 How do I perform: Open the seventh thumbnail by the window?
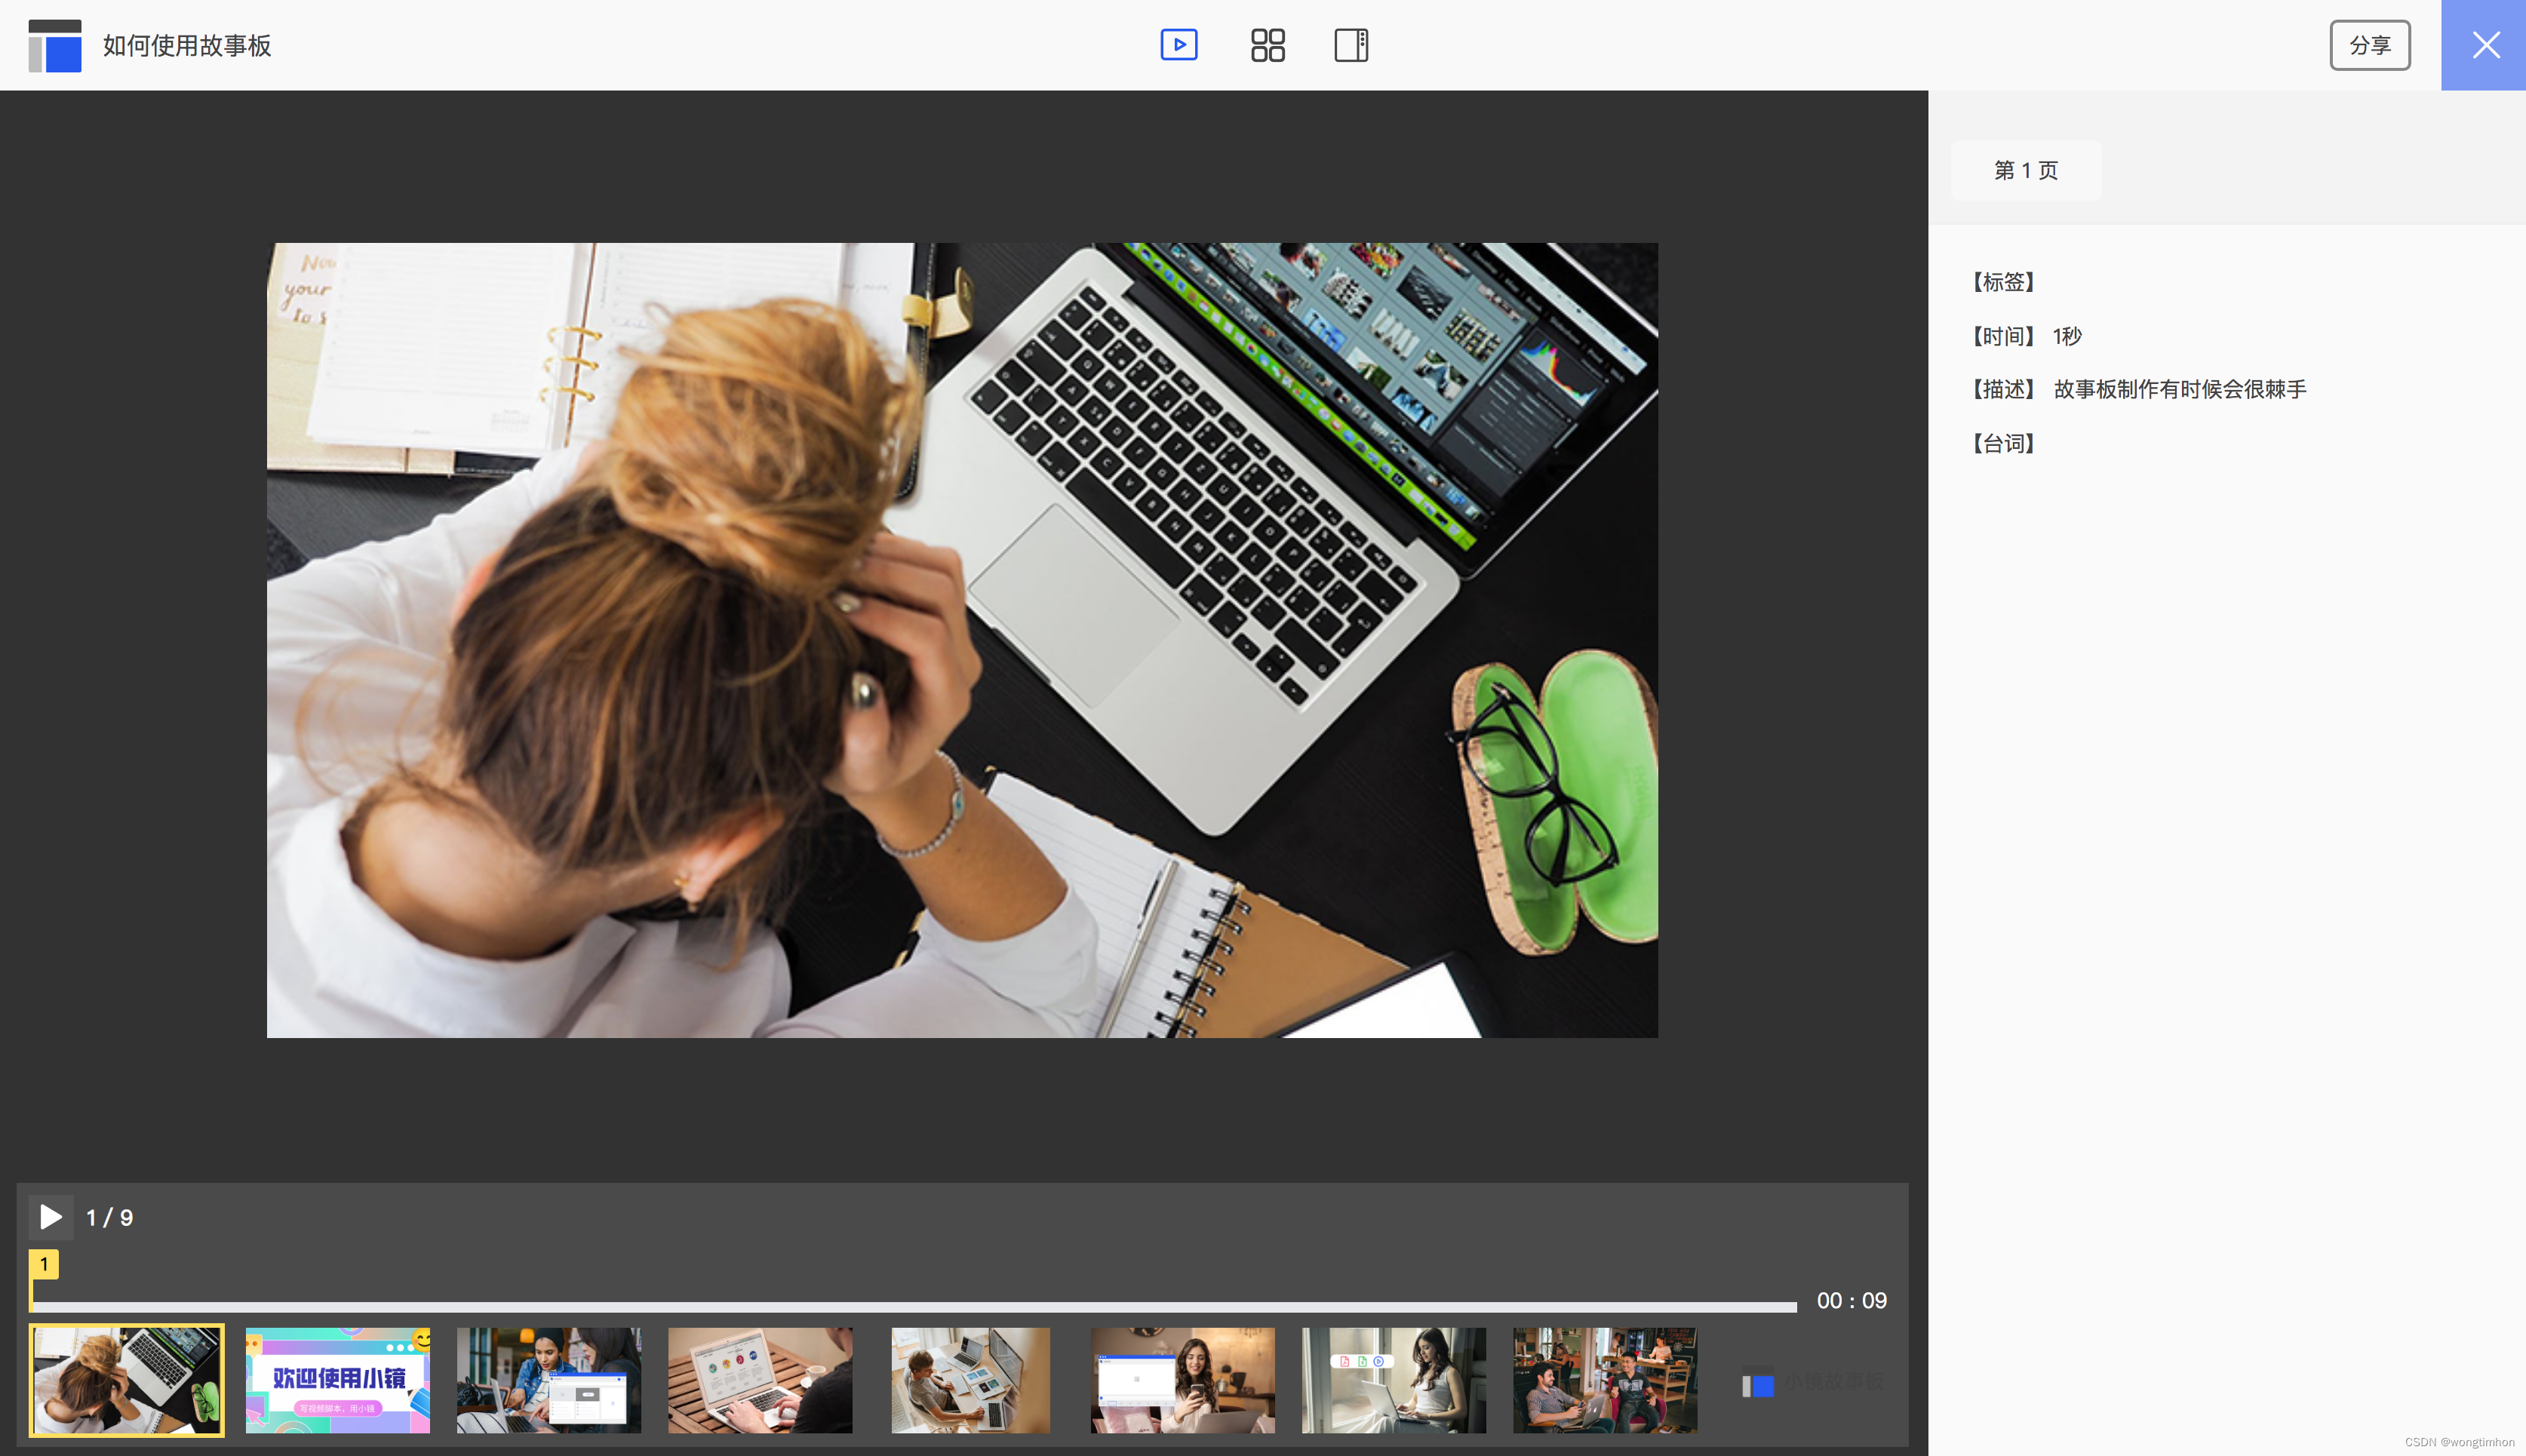coord(1393,1380)
